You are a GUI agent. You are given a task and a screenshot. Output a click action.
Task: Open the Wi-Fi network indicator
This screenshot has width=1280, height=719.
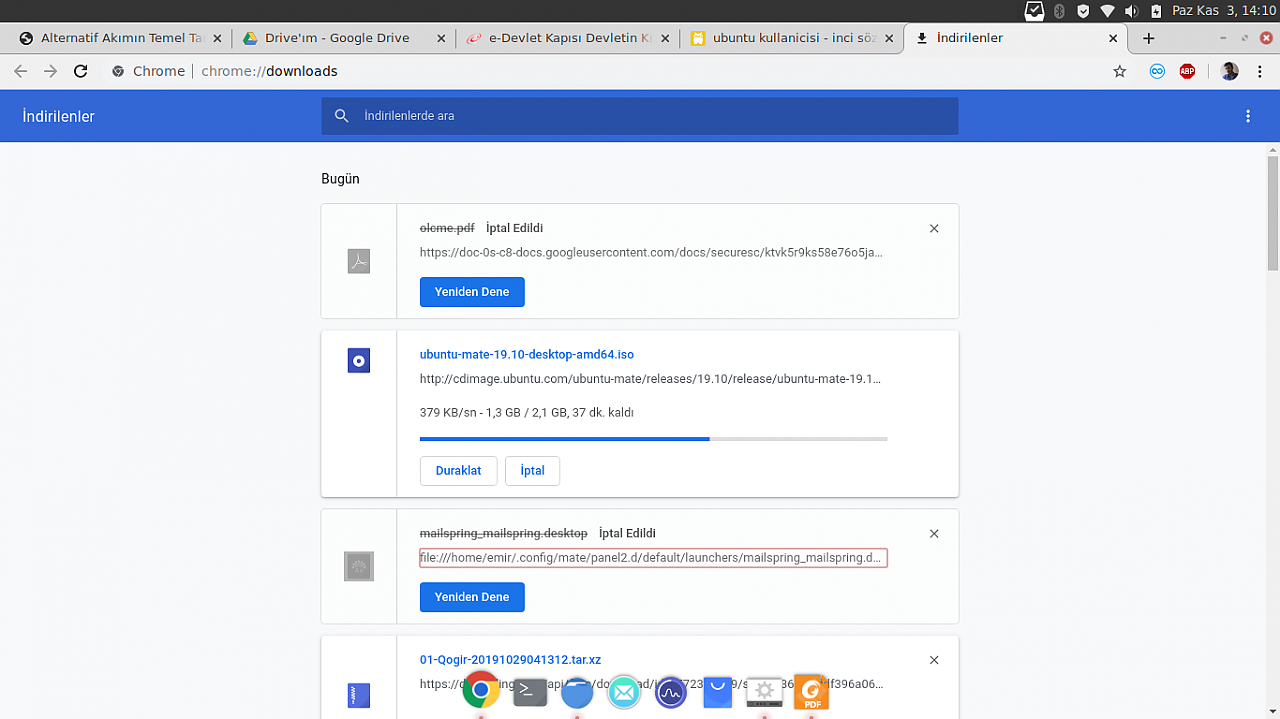(1107, 11)
